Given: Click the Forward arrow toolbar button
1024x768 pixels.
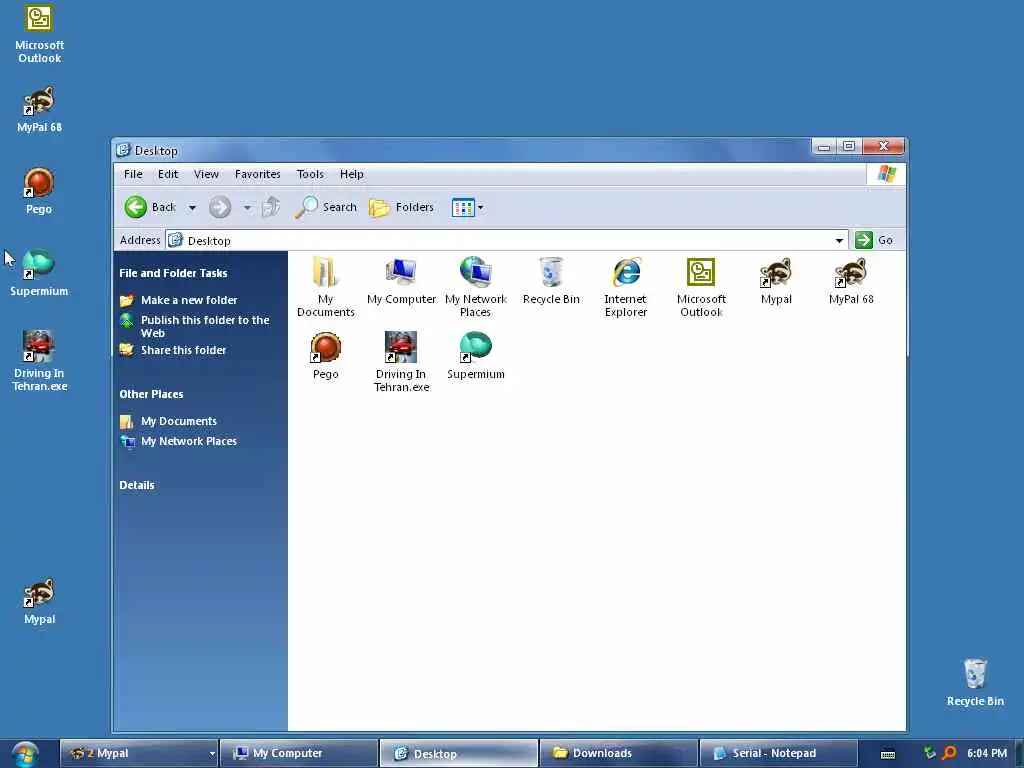Looking at the screenshot, I should tap(220, 208).
